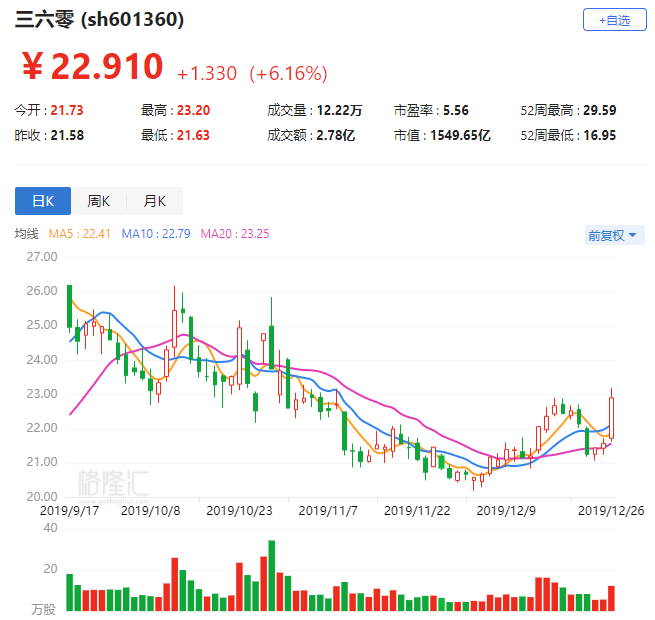Click the 2019/12/9 date axis label
Viewport: 655px width, 620px height.
[x=506, y=511]
